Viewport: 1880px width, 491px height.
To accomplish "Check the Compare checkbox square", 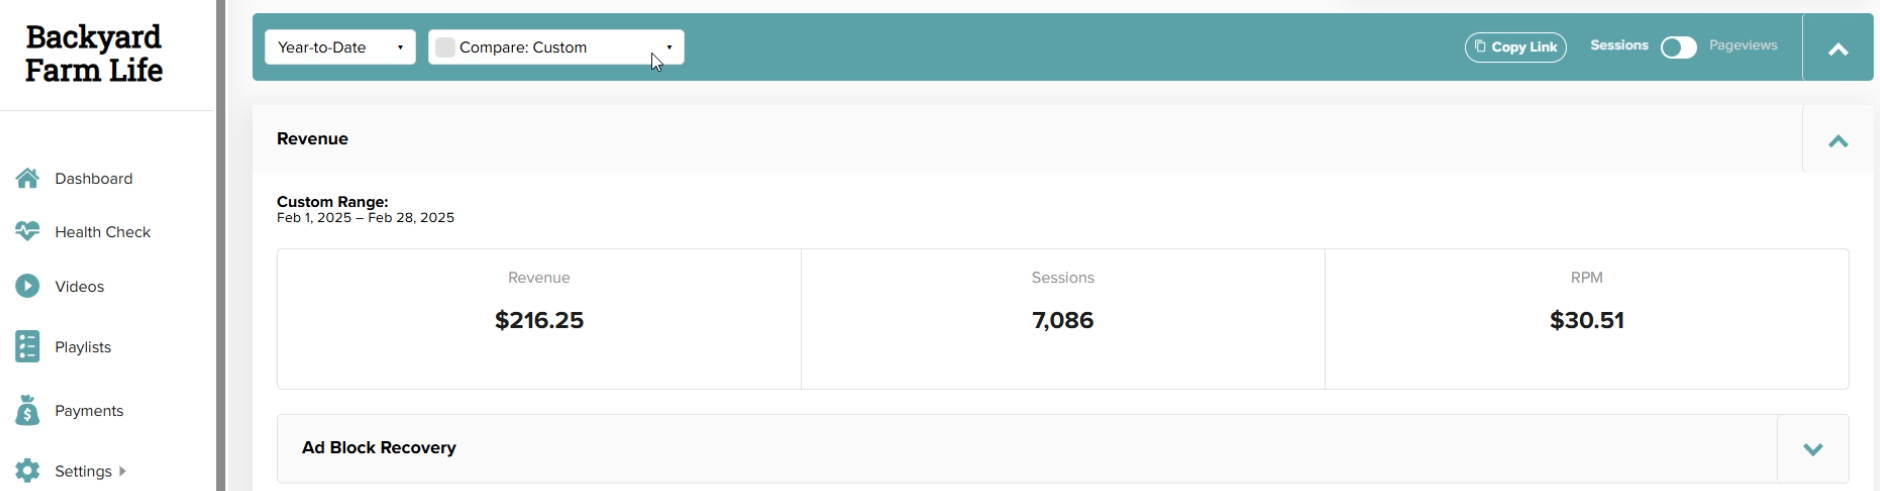I will point(445,47).
